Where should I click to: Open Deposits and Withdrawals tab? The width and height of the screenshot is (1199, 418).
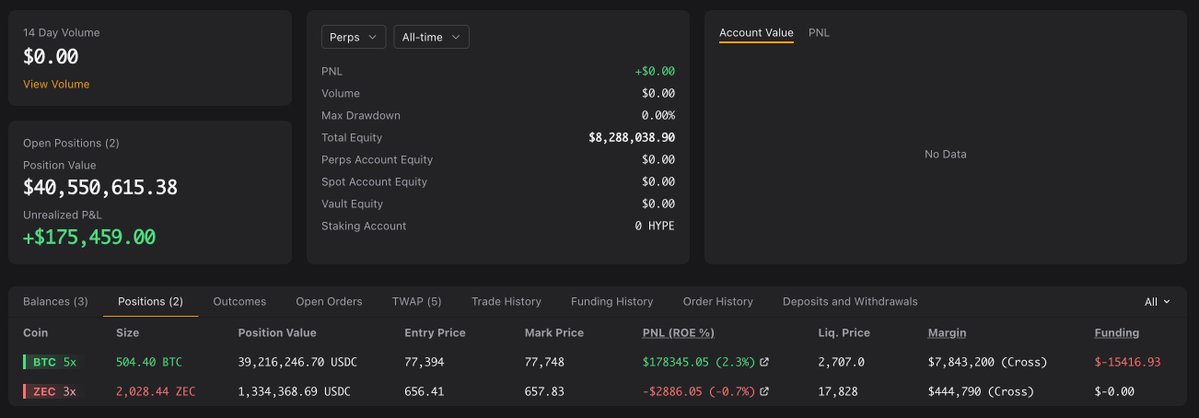(x=850, y=302)
